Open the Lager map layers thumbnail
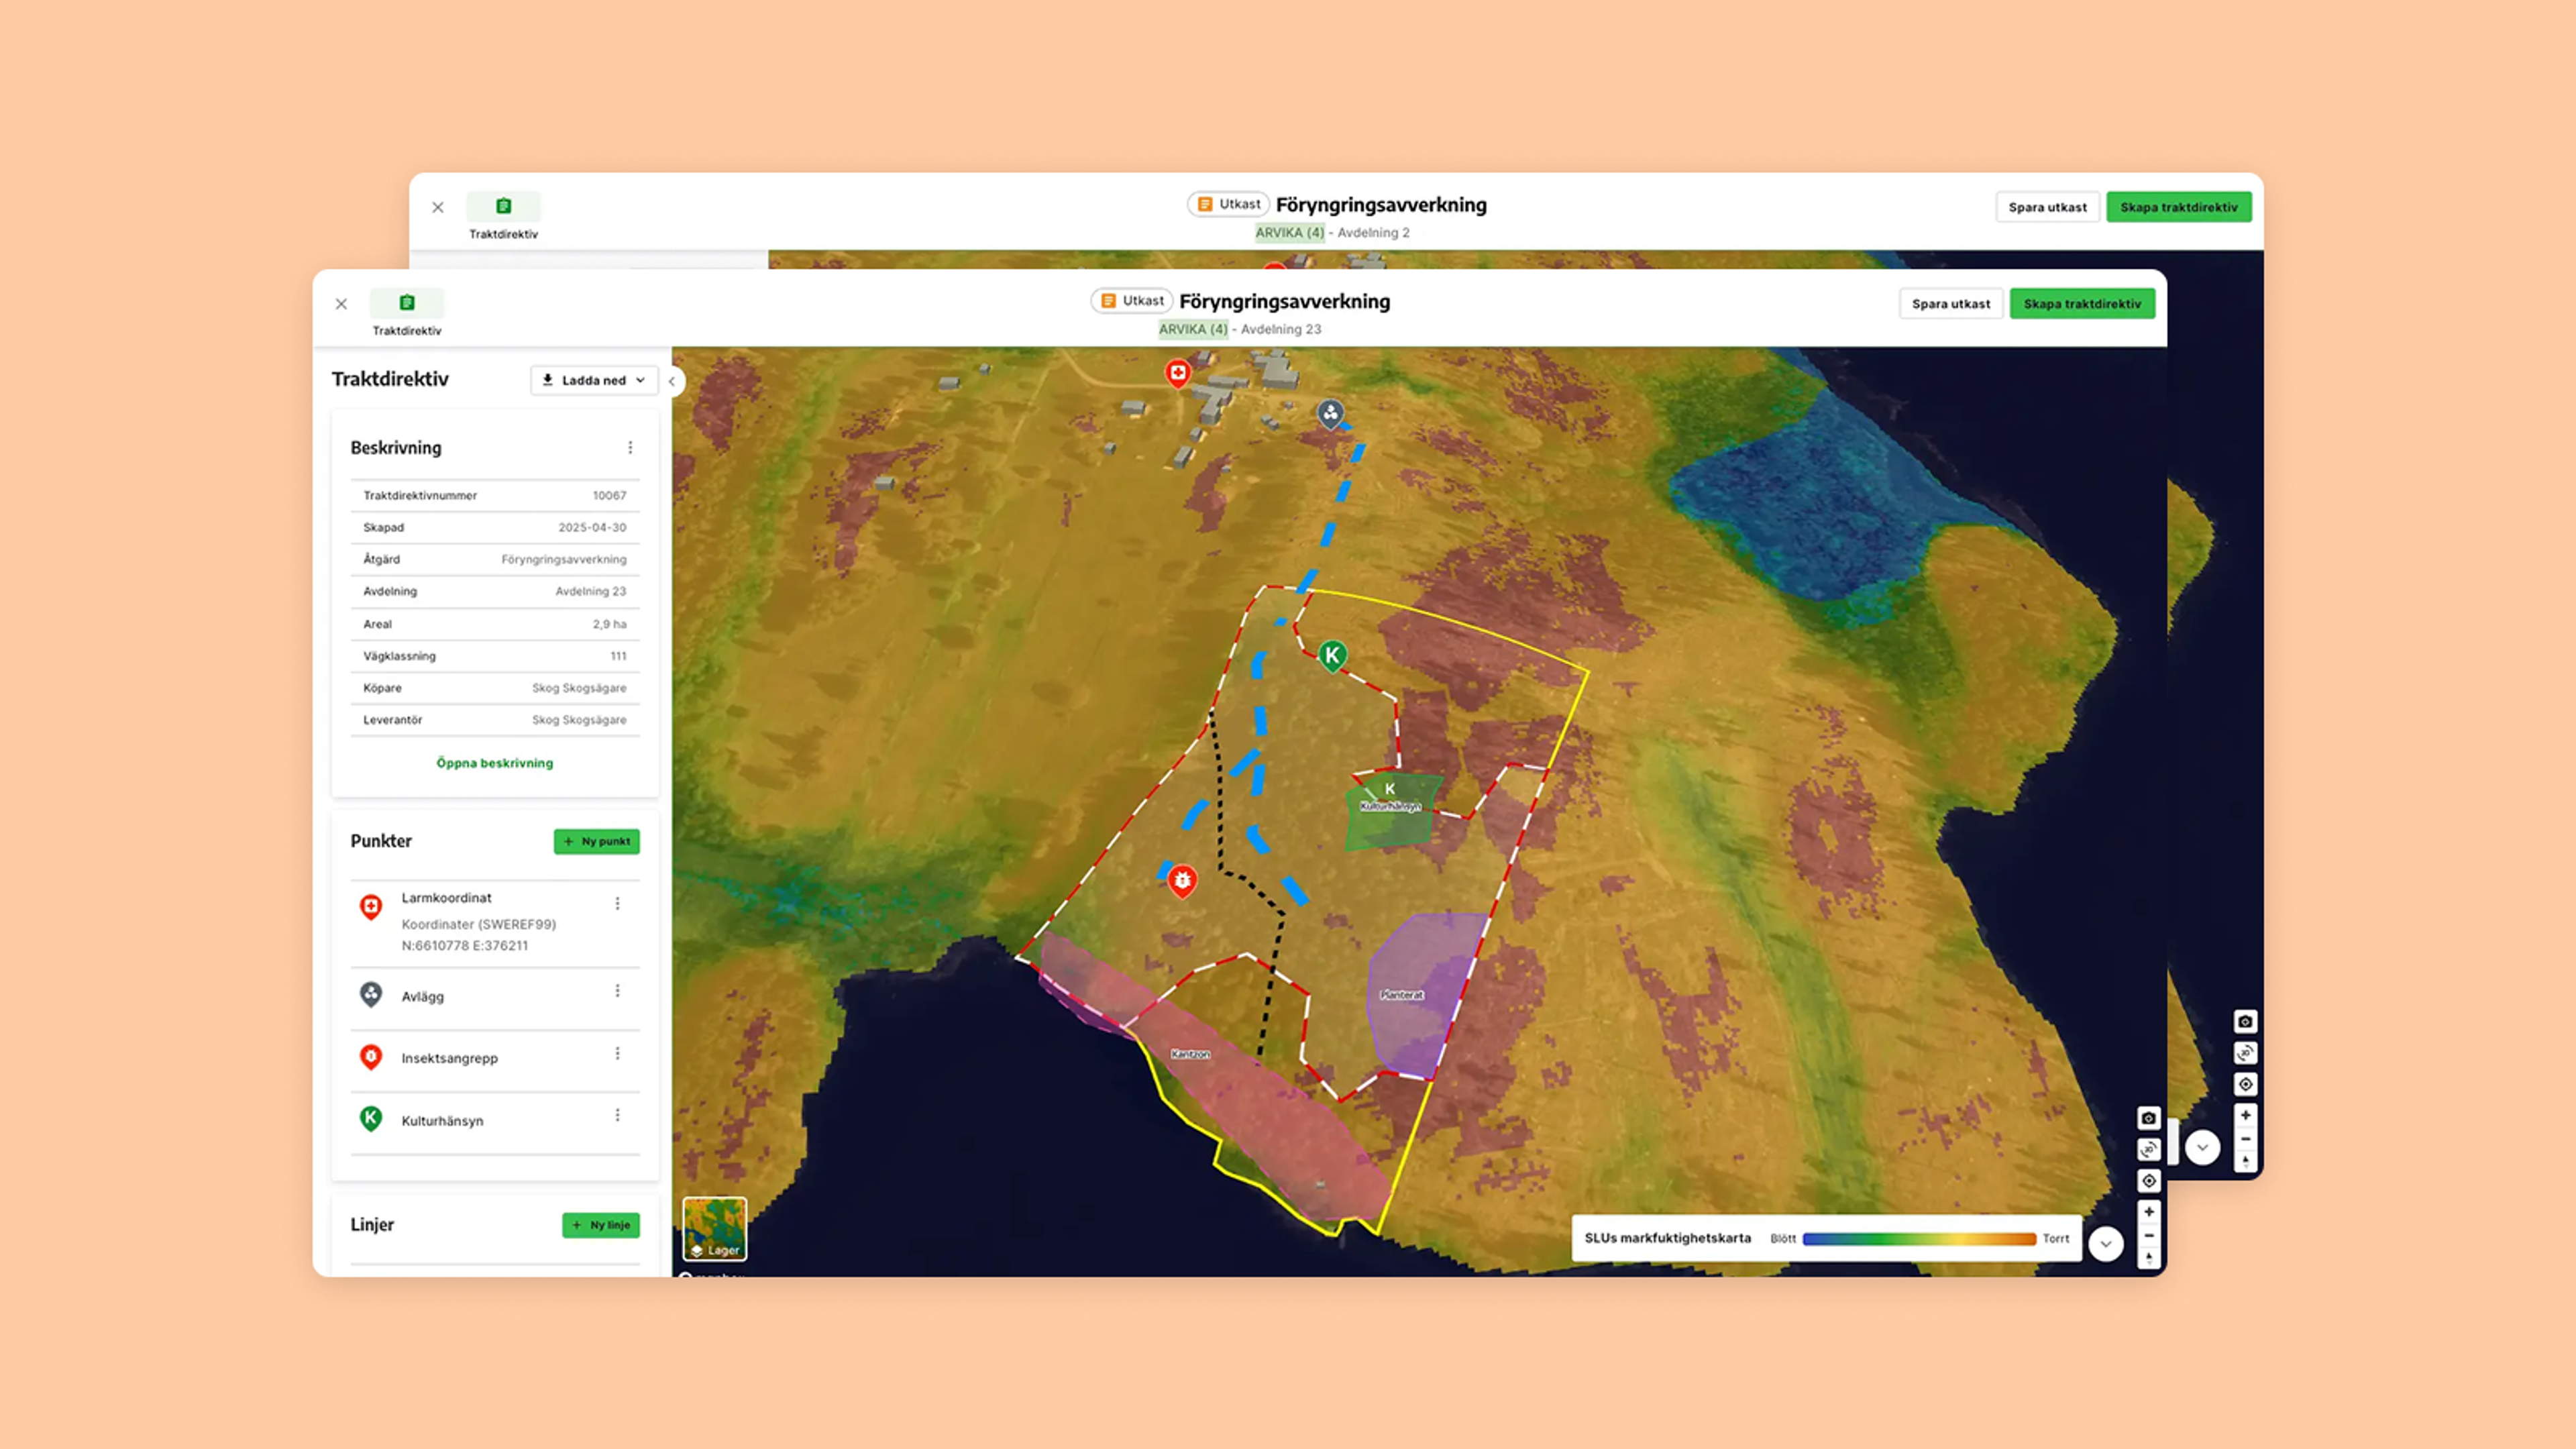 tap(714, 1229)
